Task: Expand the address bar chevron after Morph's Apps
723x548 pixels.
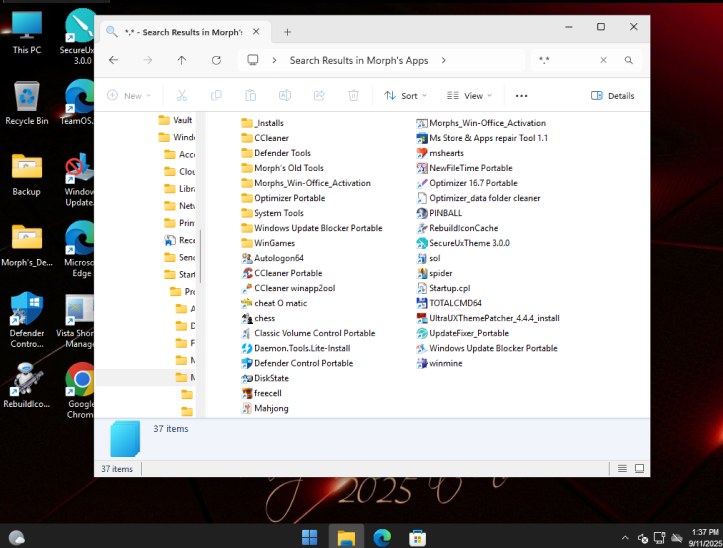Action: point(443,60)
